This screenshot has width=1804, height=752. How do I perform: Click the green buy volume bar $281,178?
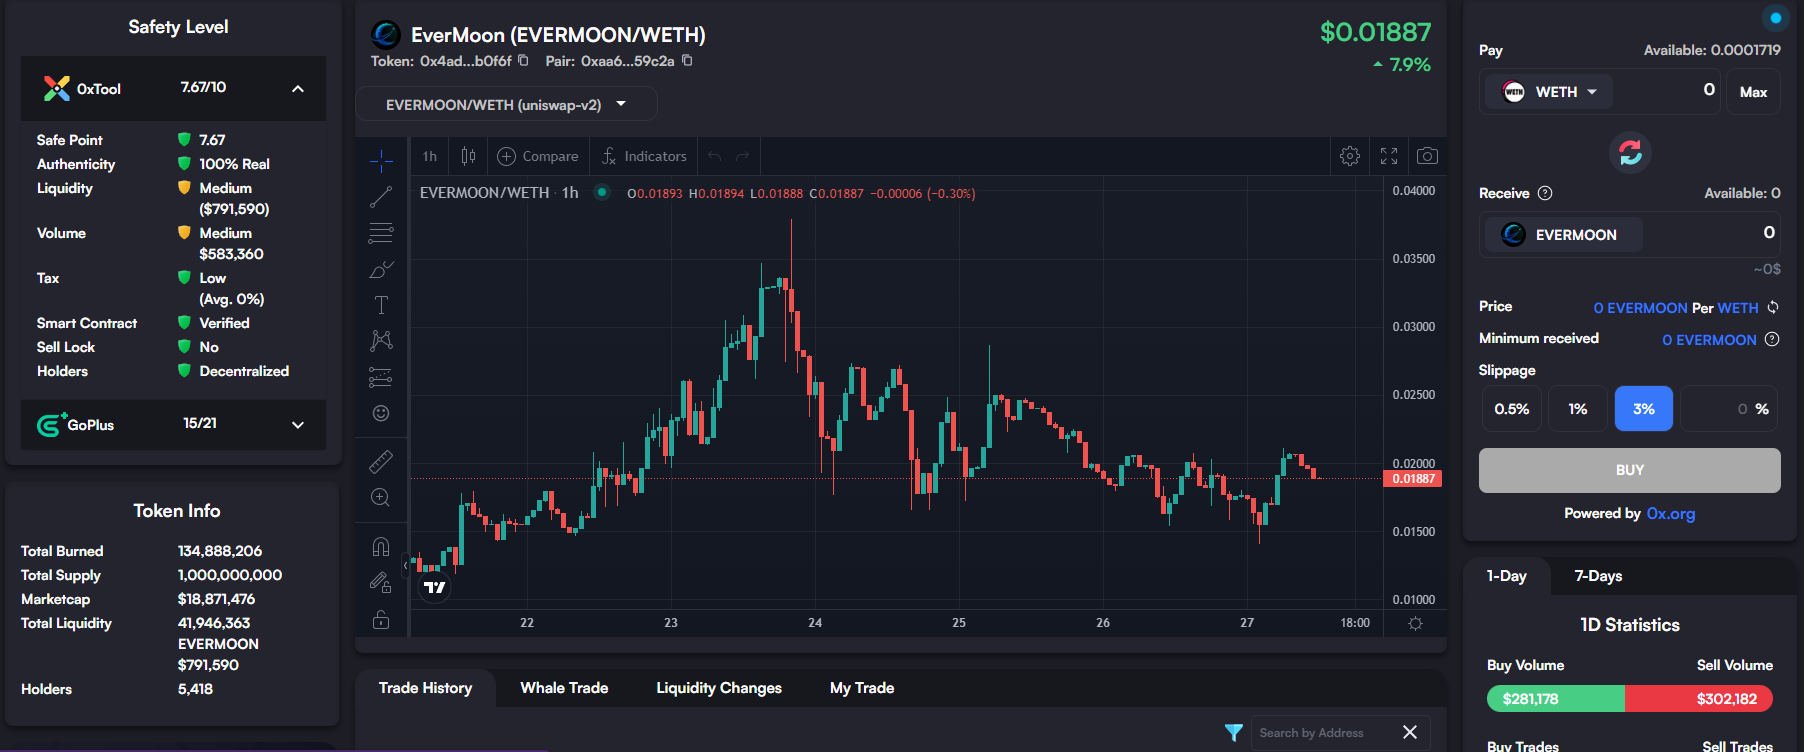1556,699
